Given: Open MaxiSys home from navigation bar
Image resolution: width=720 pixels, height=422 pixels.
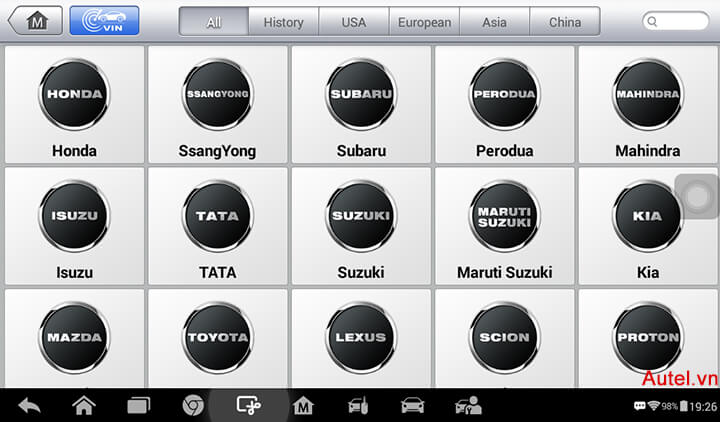Looking at the screenshot, I should [x=303, y=406].
